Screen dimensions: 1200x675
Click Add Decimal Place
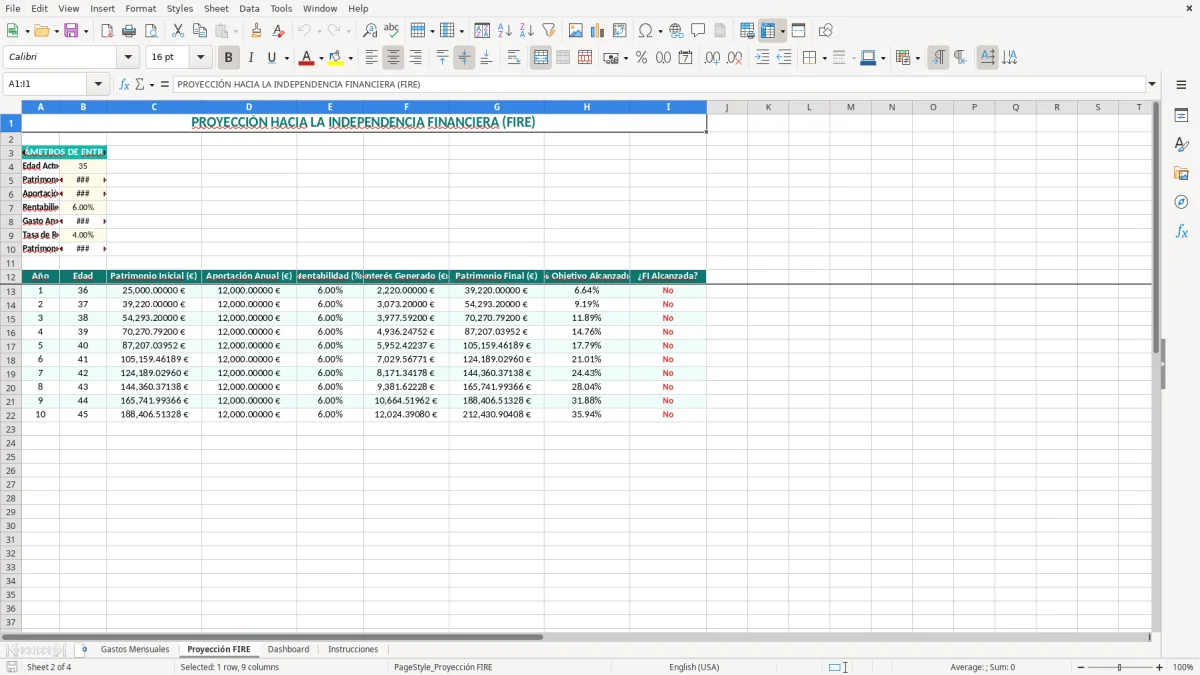(x=712, y=58)
